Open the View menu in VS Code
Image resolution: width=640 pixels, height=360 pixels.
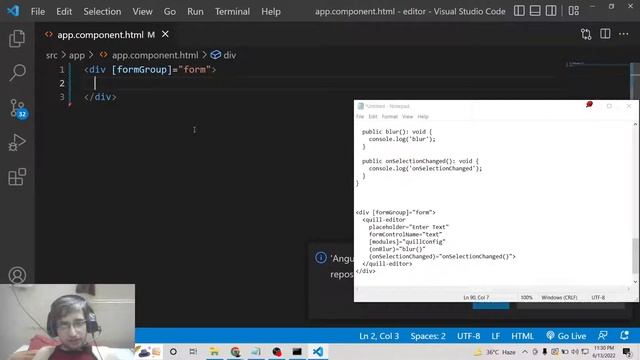pyautogui.click(x=142, y=11)
